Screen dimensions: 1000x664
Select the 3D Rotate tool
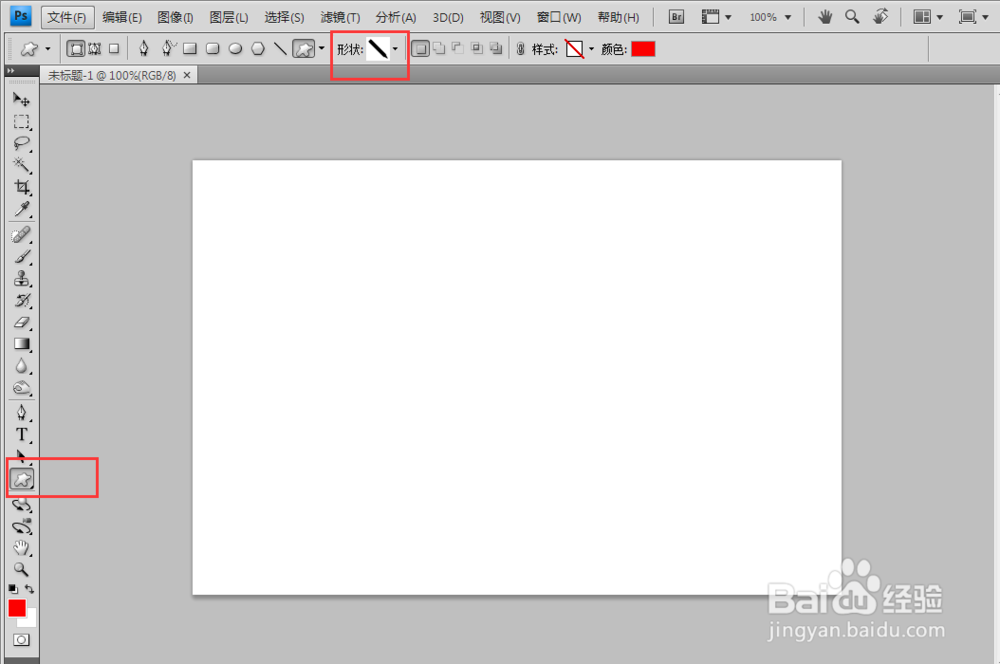point(21,506)
